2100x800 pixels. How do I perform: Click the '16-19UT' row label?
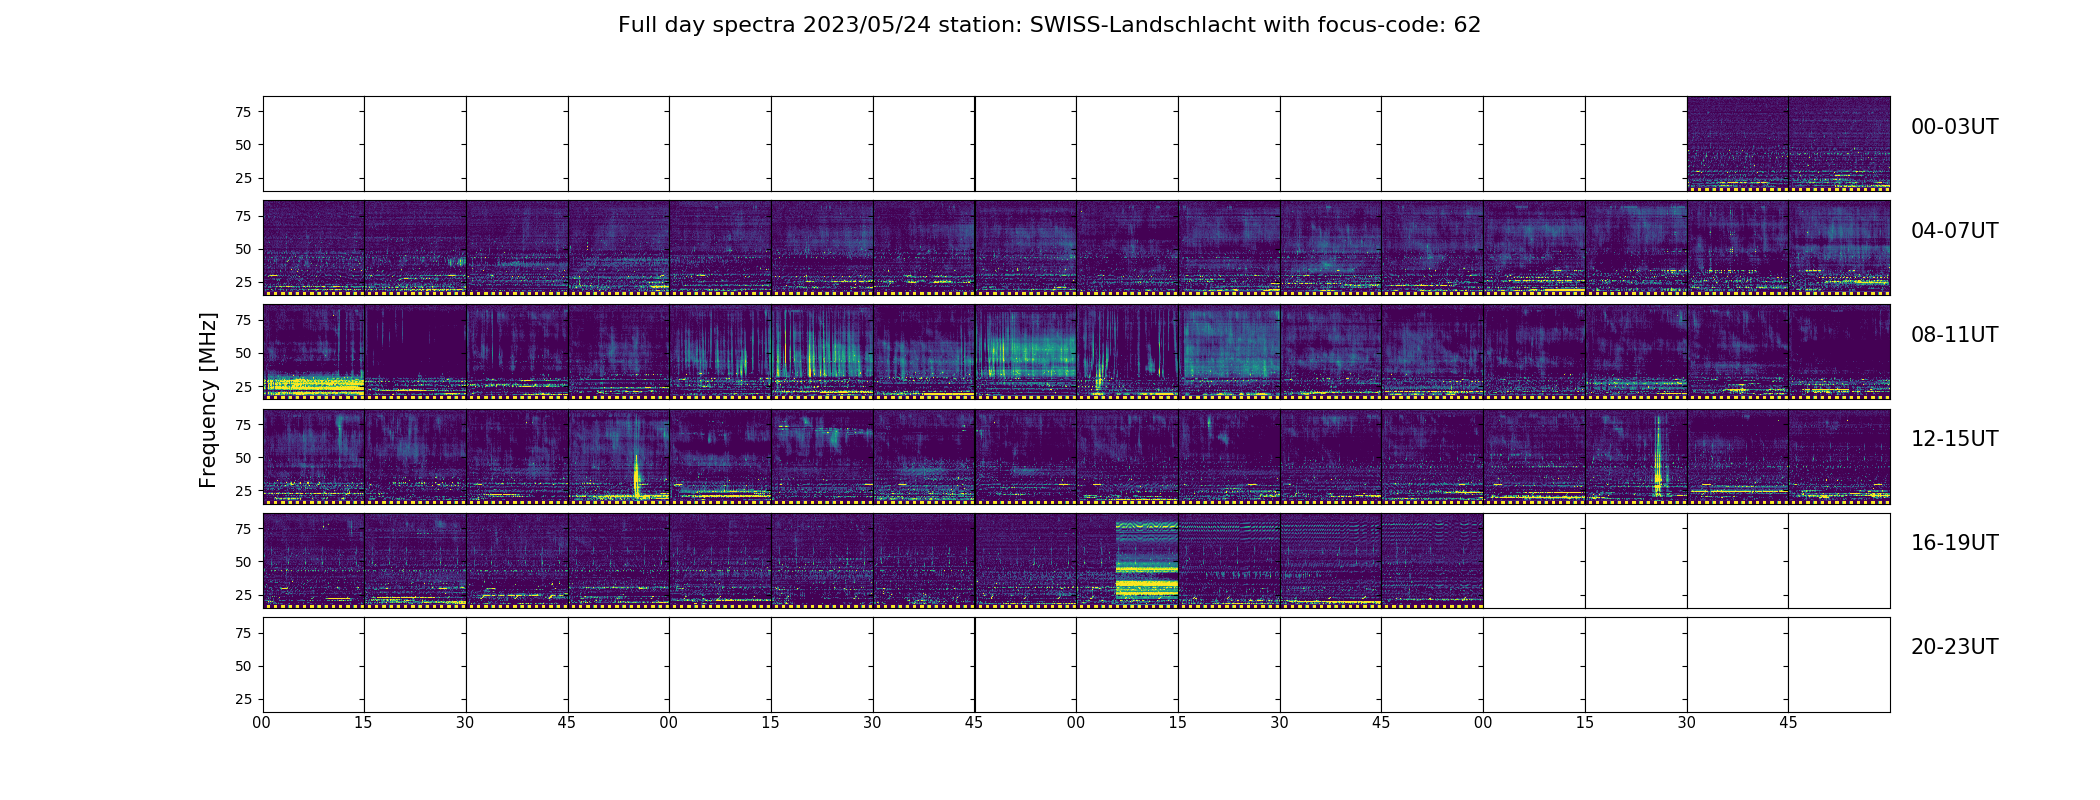coord(1954,543)
